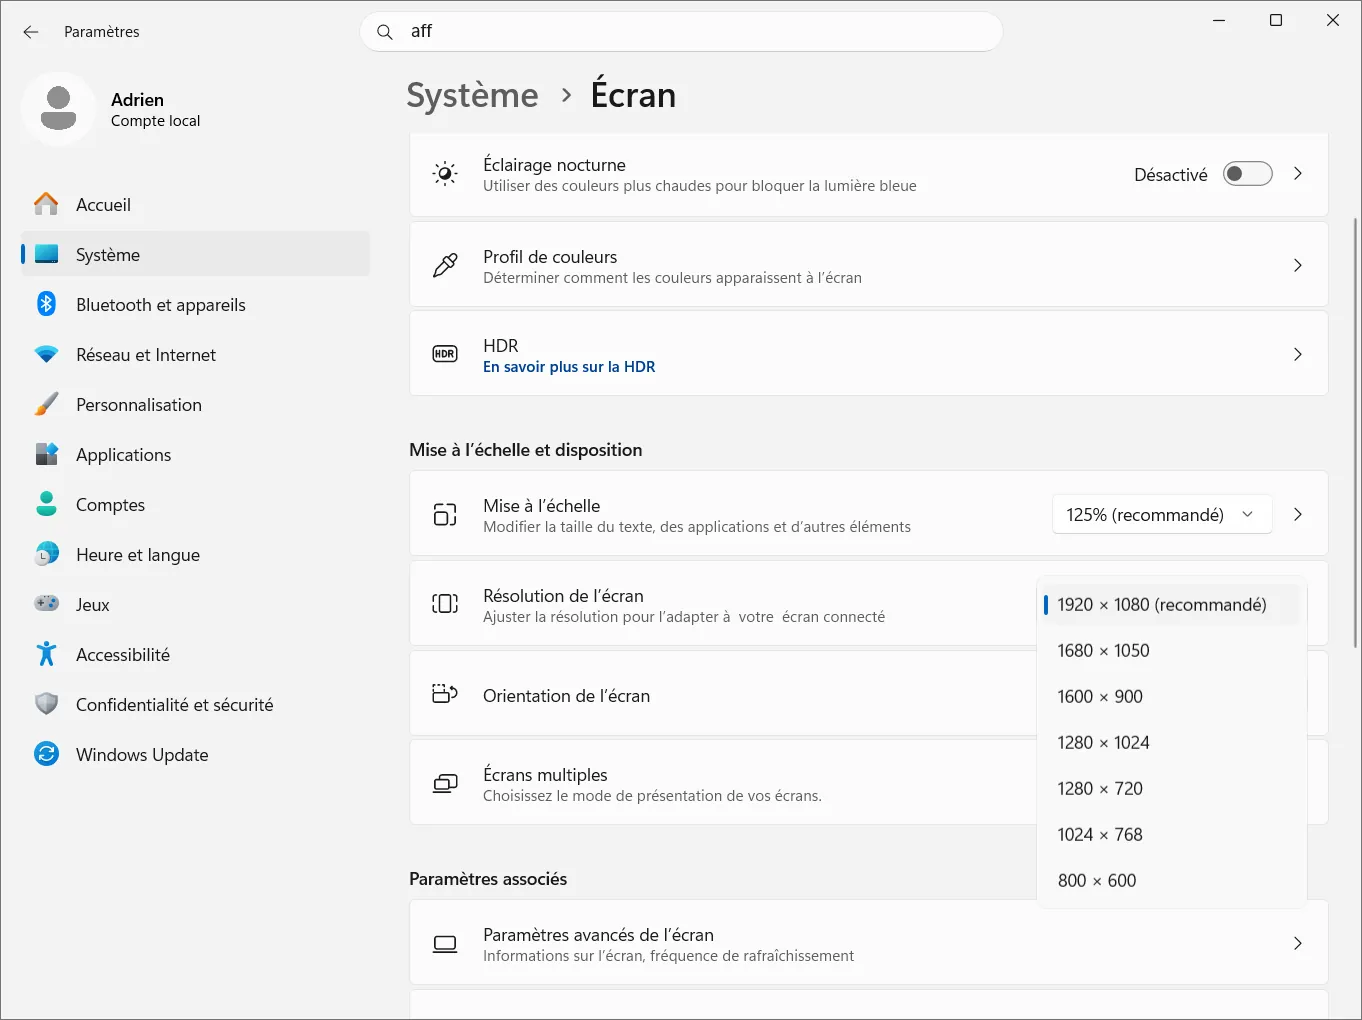Screen dimensions: 1362x1020
Task: Click the back arrow icon
Action: [31, 32]
